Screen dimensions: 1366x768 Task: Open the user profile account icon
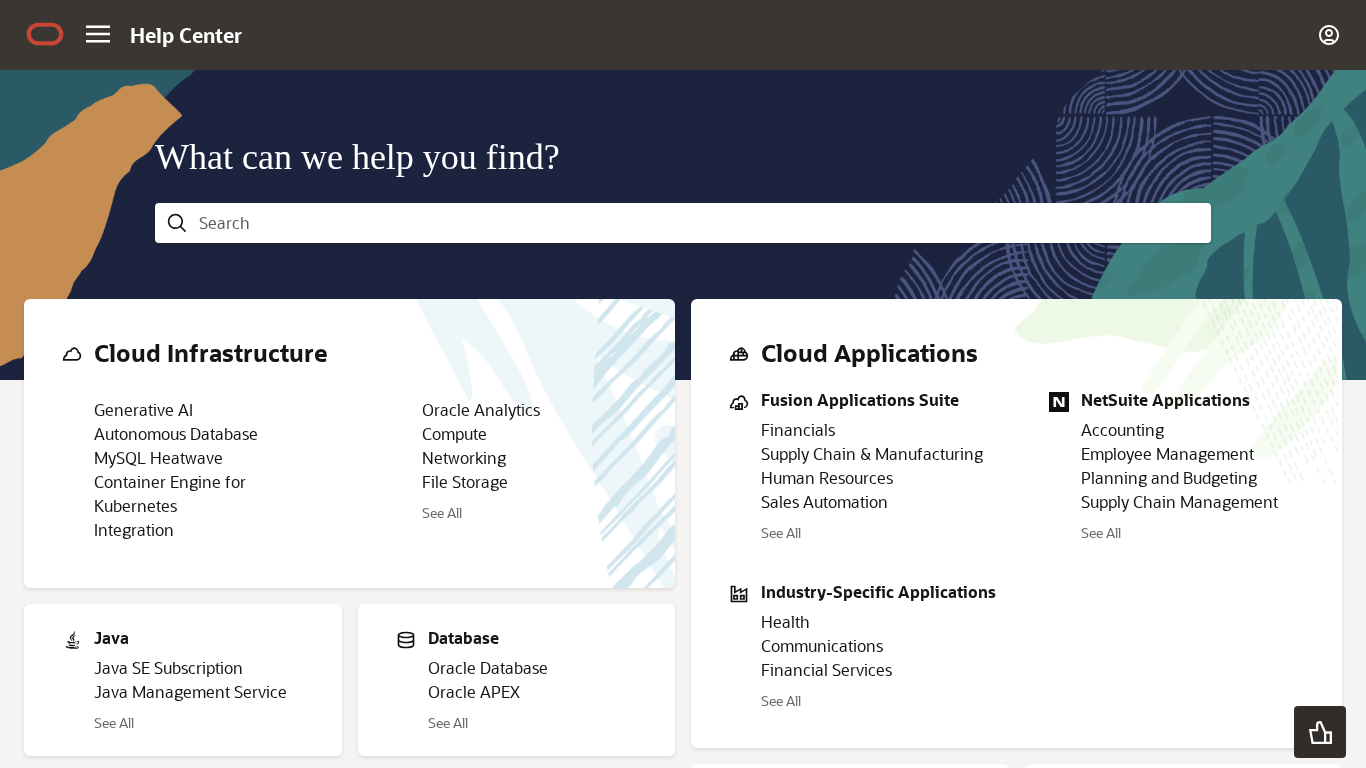1329,35
